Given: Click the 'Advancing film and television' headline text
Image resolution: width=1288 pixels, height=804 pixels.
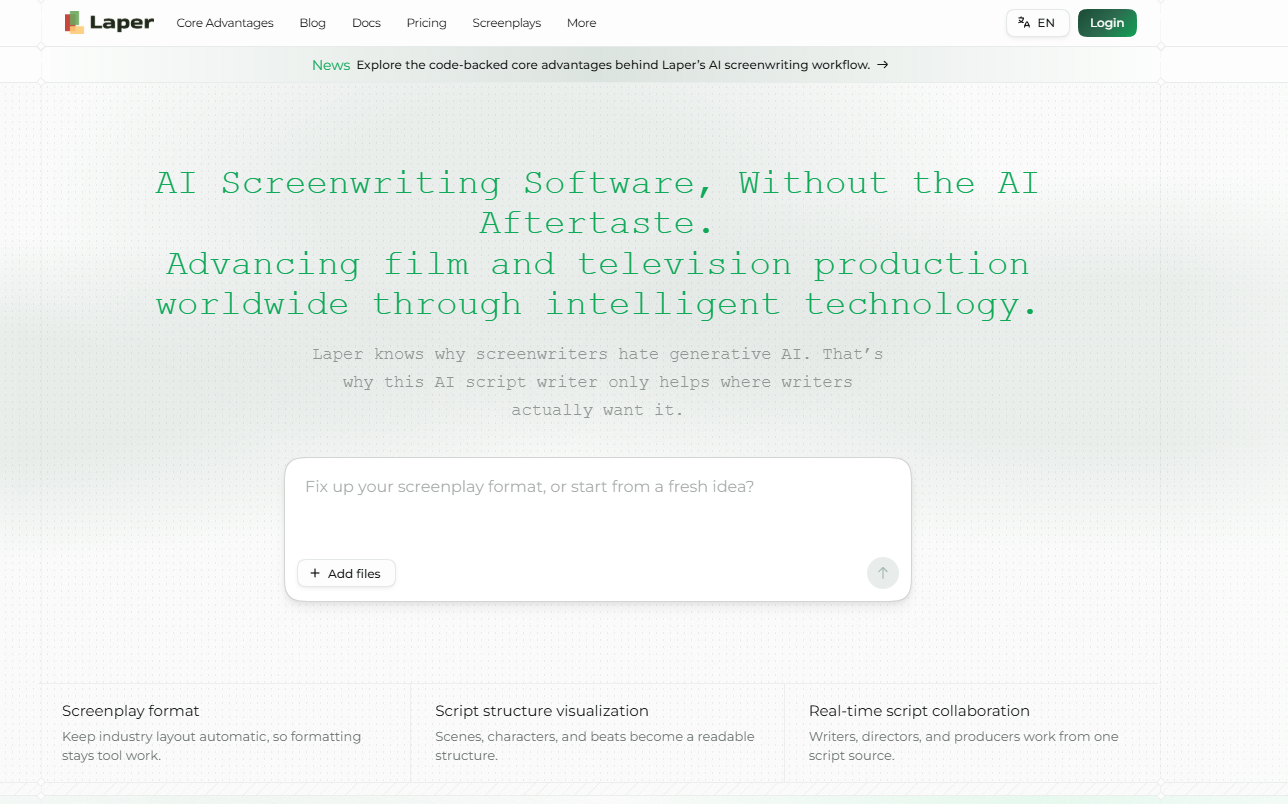Looking at the screenshot, I should click(598, 284).
